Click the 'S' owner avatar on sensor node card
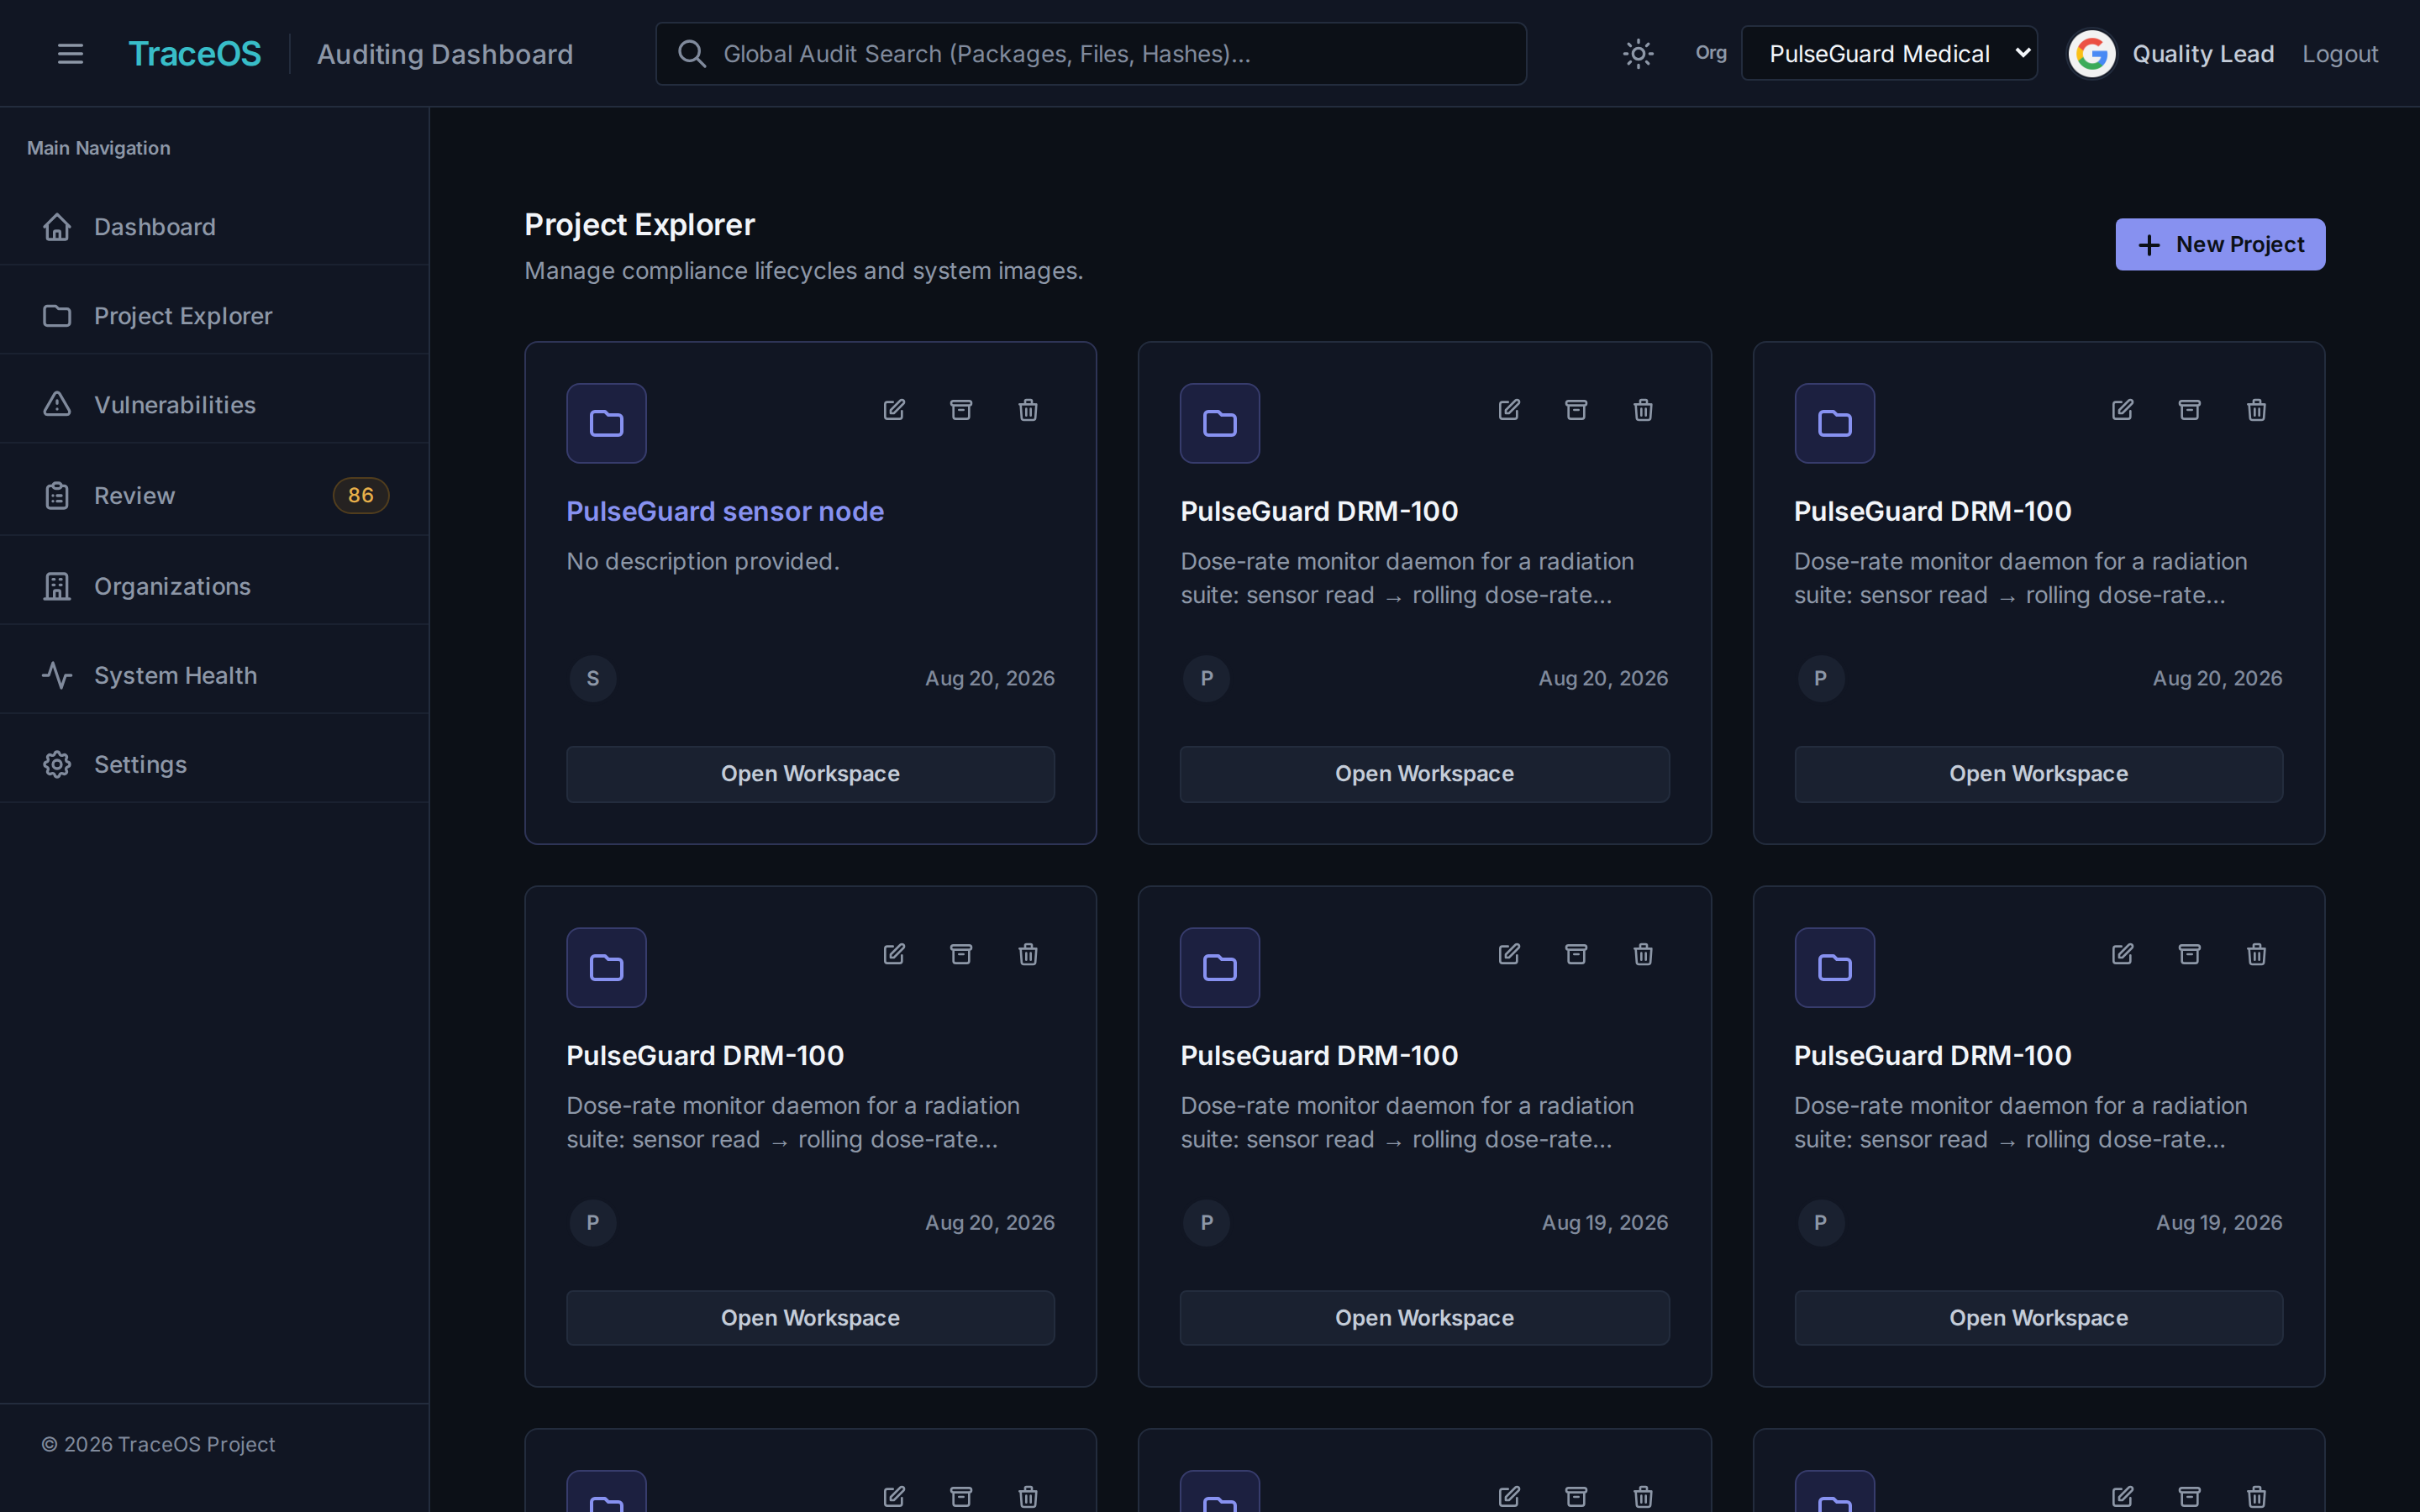The image size is (2420, 1512). point(593,678)
